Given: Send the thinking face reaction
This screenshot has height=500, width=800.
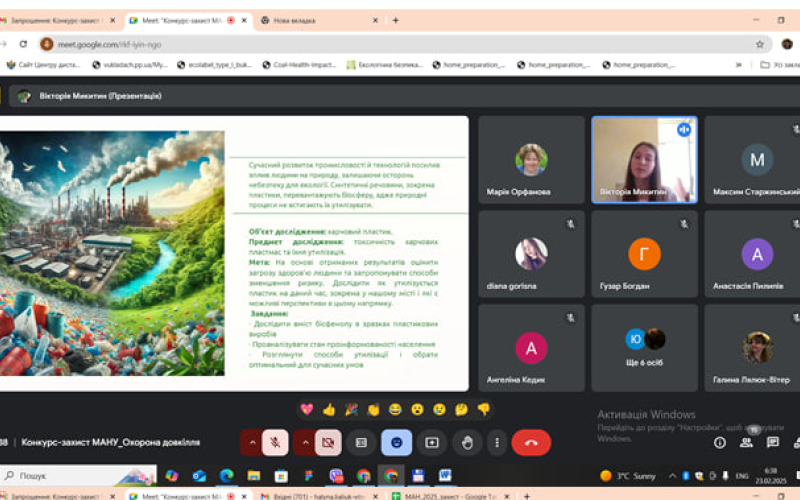Looking at the screenshot, I should pos(462,409).
